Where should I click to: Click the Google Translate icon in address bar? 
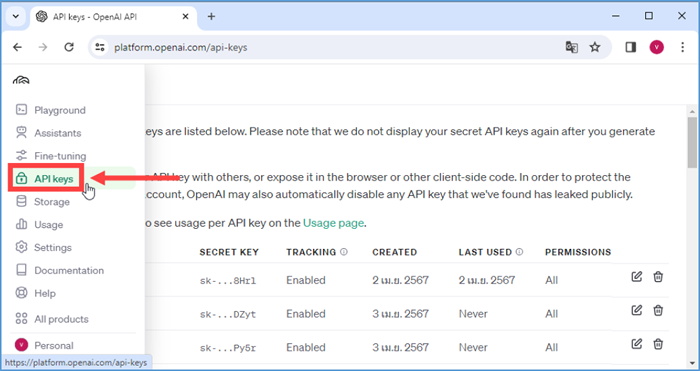tap(572, 47)
